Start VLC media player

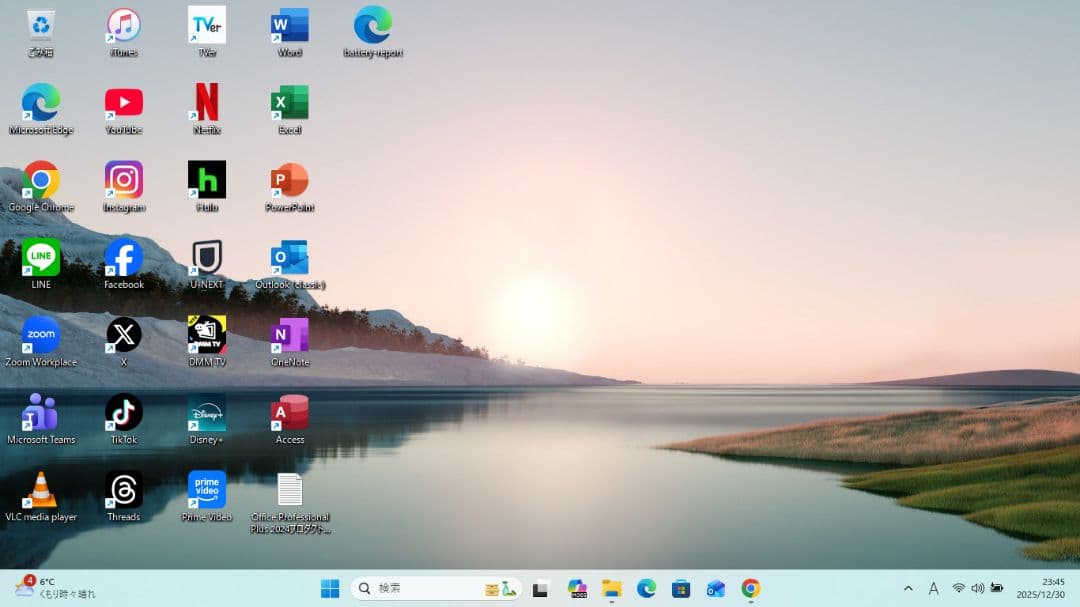click(x=40, y=489)
